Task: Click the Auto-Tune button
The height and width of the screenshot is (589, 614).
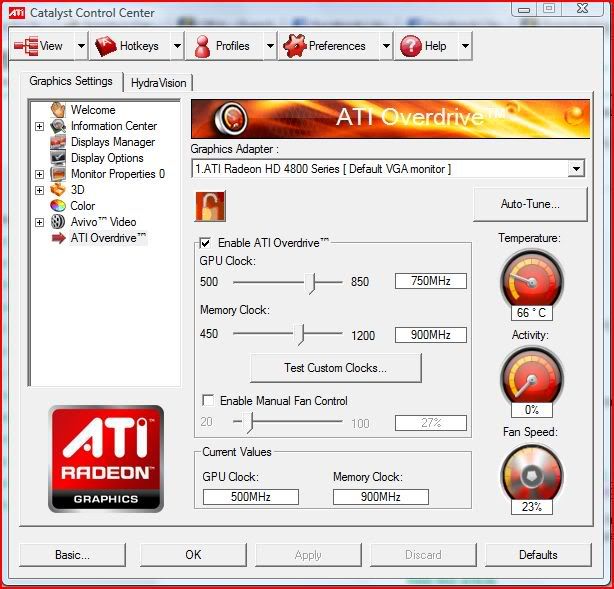Action: pyautogui.click(x=530, y=204)
